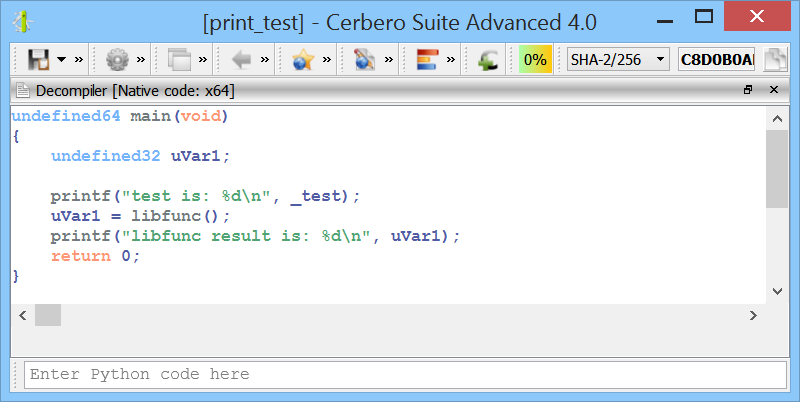Close the Cerbero Suite window
The width and height of the screenshot is (800, 402).
pos(757,16)
